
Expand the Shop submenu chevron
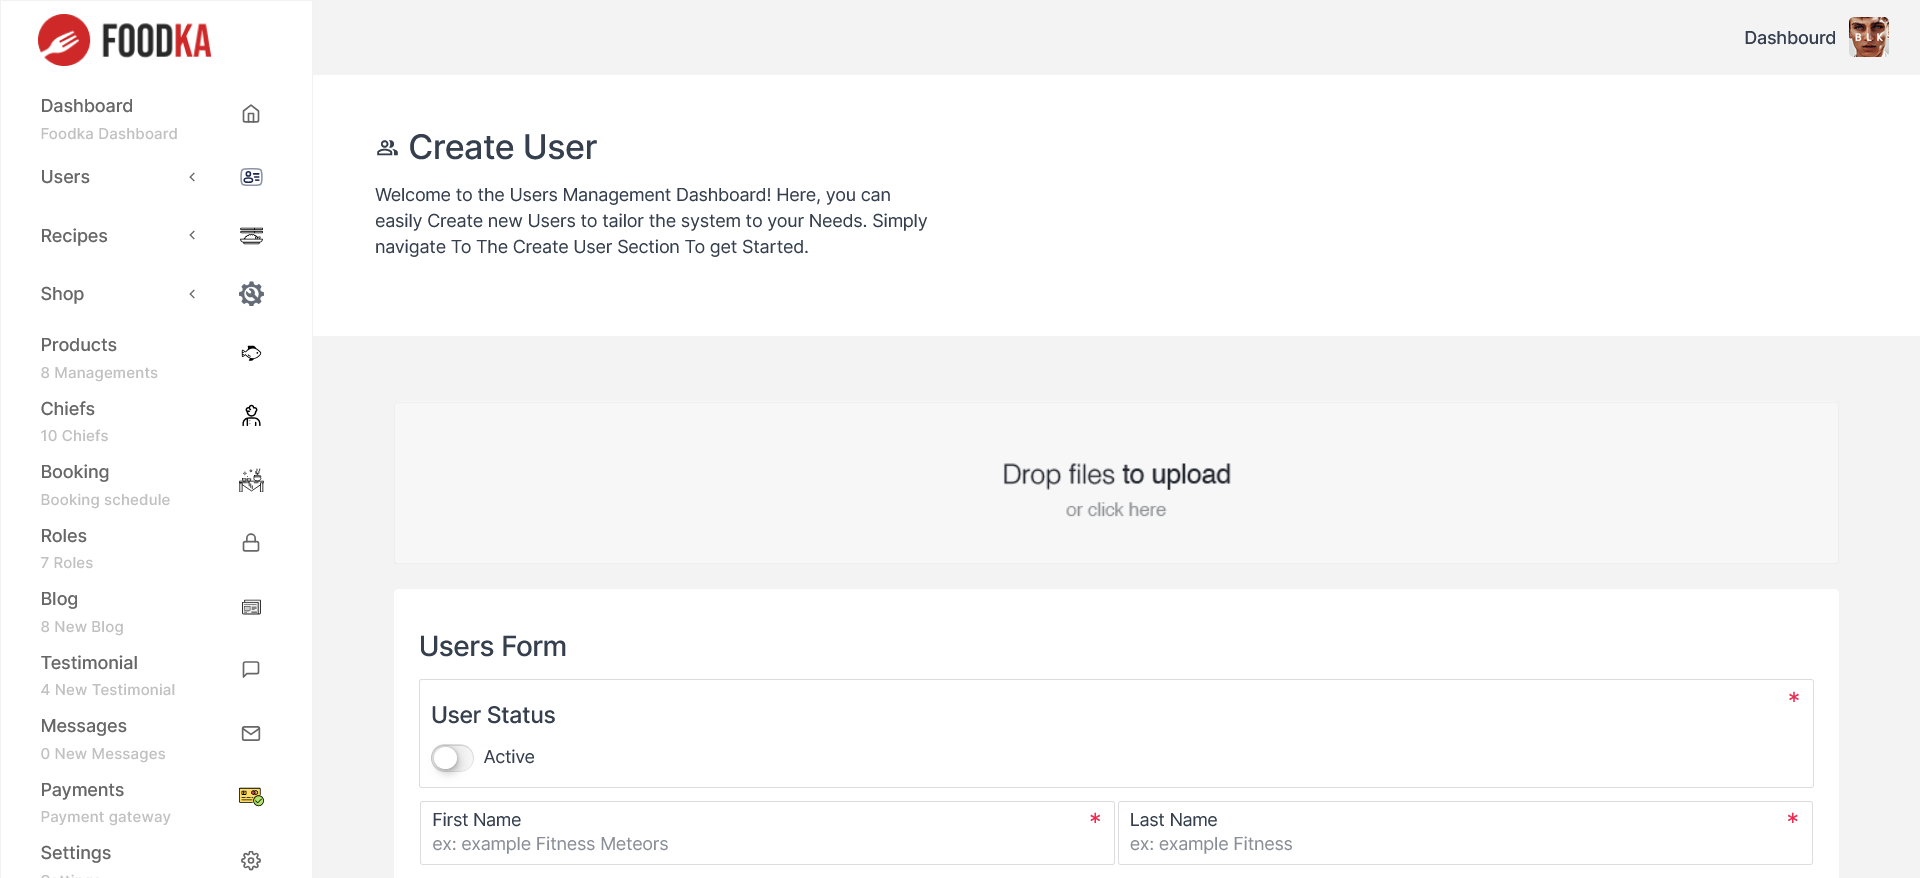click(x=192, y=294)
